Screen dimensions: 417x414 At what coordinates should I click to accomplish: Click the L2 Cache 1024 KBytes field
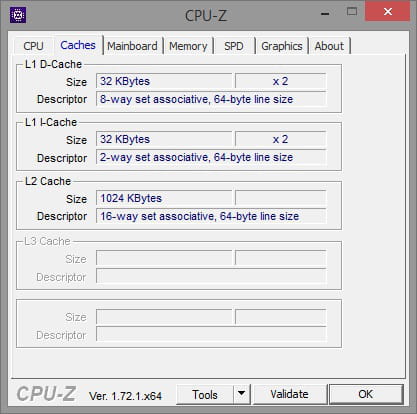tap(164, 198)
